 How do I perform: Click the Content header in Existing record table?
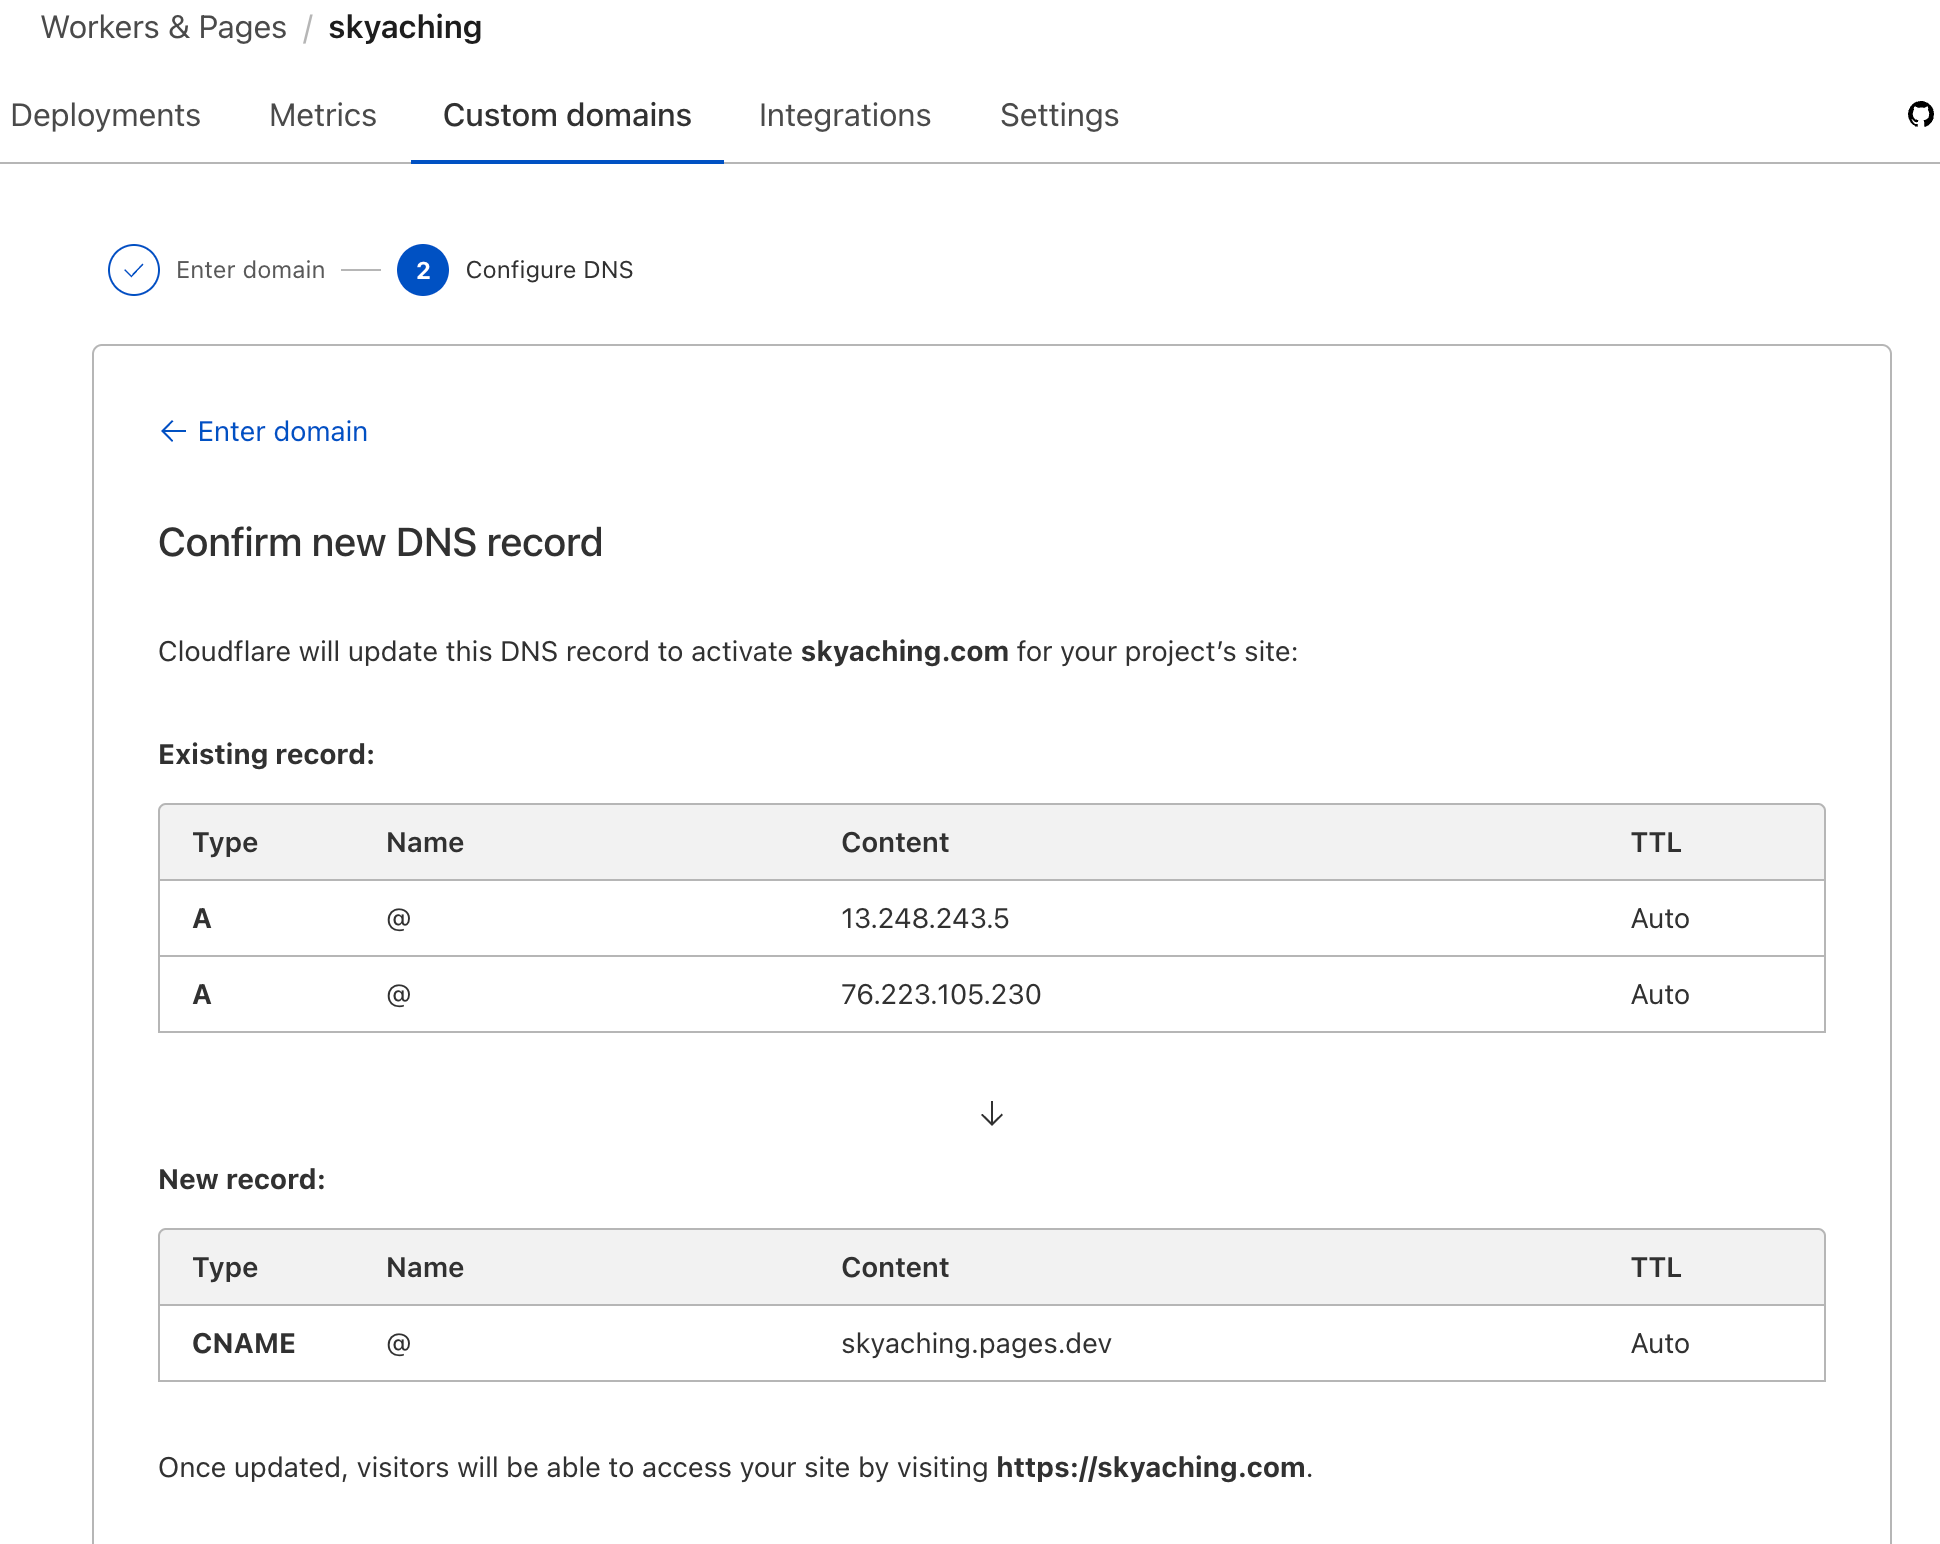pos(895,842)
